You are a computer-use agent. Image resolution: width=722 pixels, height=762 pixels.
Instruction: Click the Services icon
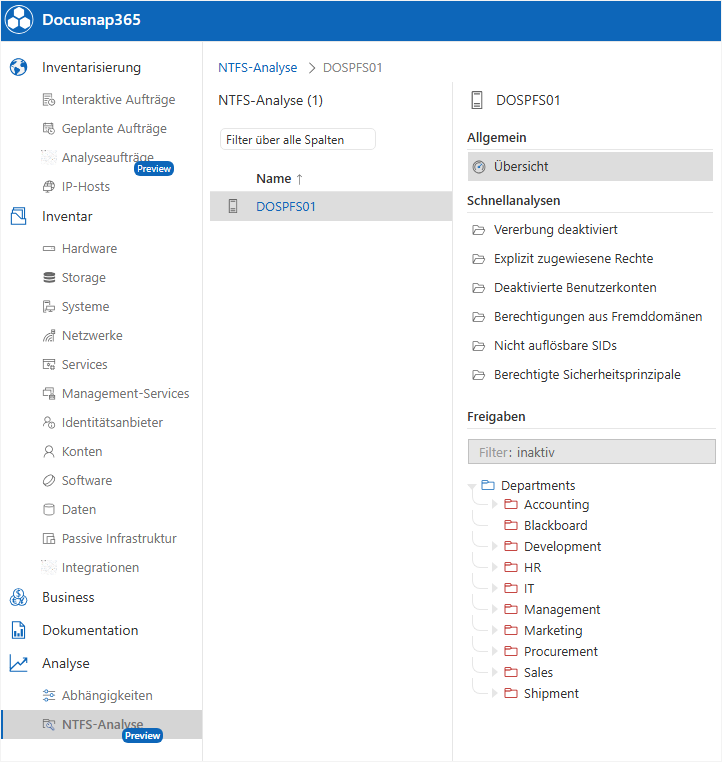(x=49, y=364)
